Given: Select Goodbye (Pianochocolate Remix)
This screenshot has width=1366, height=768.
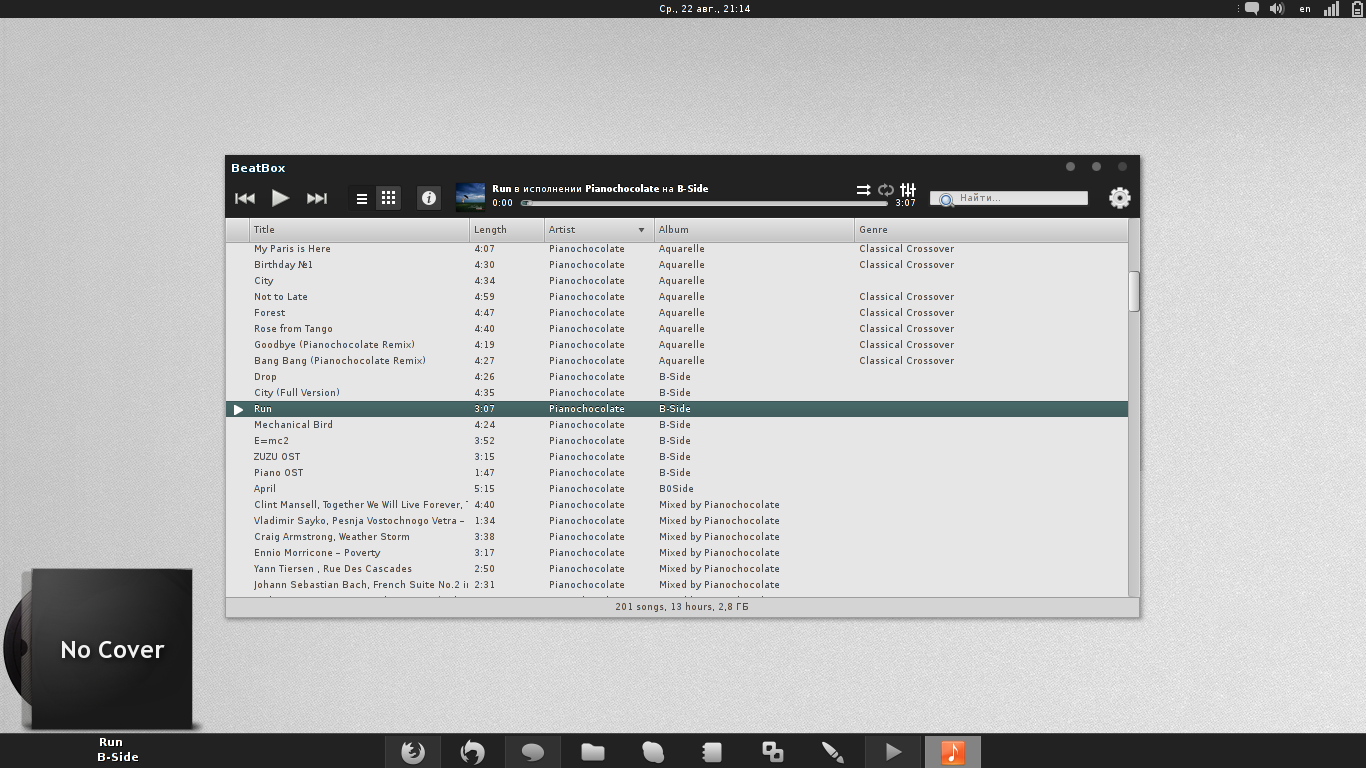Looking at the screenshot, I should point(334,345).
